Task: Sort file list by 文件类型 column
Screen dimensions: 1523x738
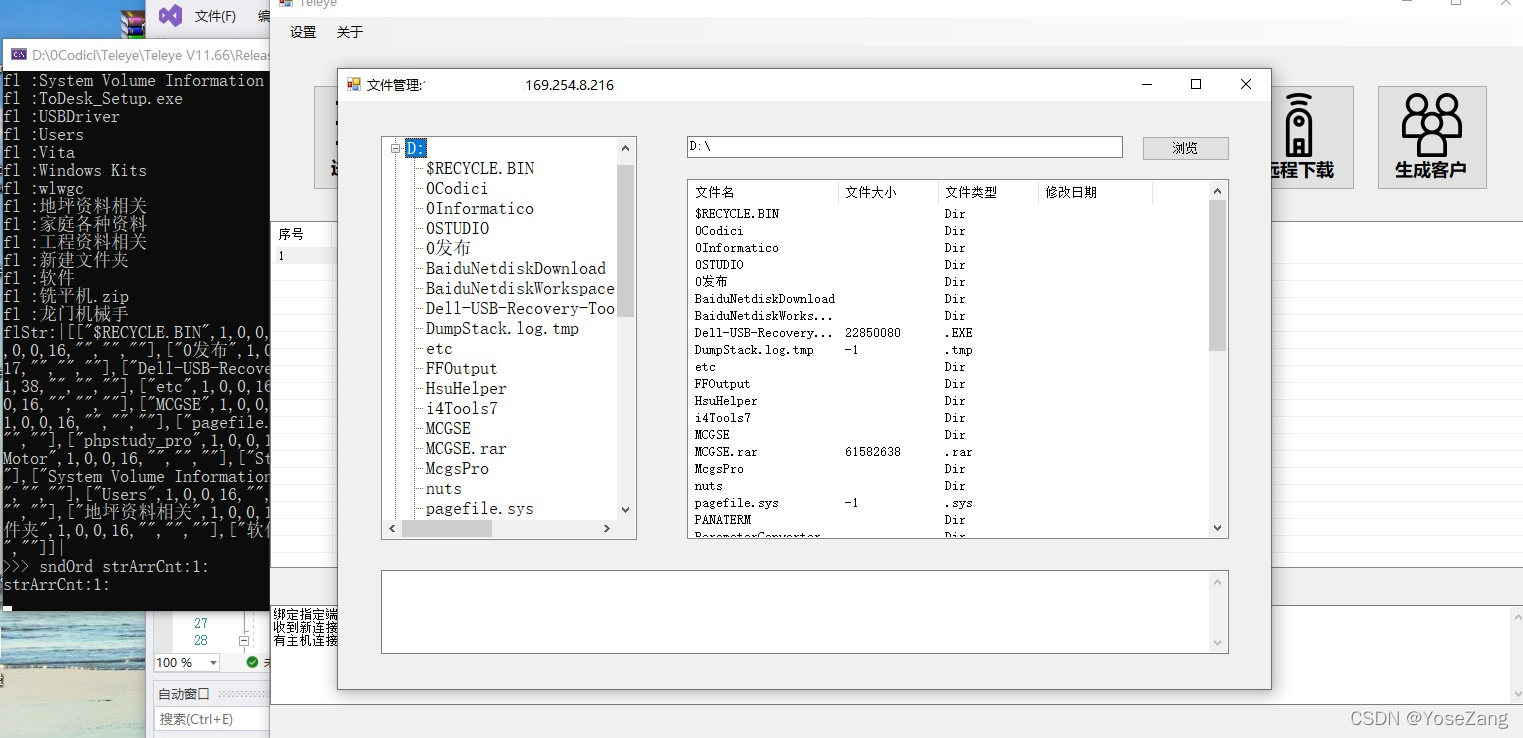Action: coord(988,192)
